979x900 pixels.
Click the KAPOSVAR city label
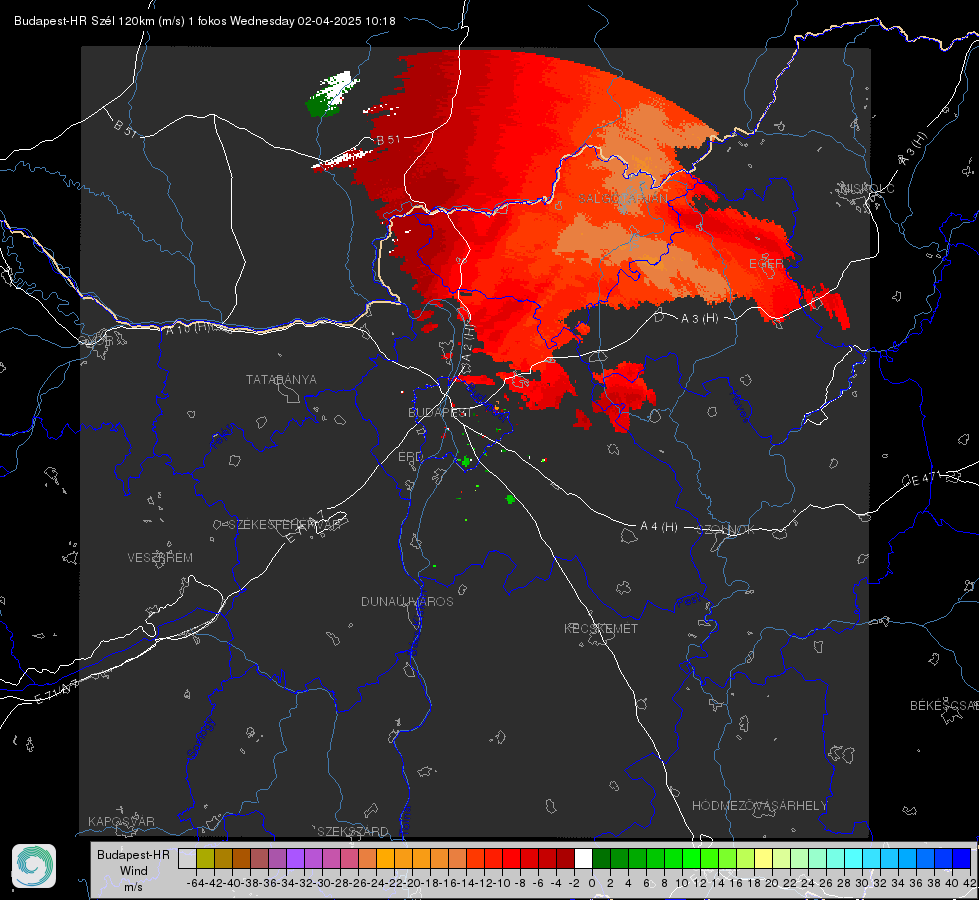[x=121, y=821]
